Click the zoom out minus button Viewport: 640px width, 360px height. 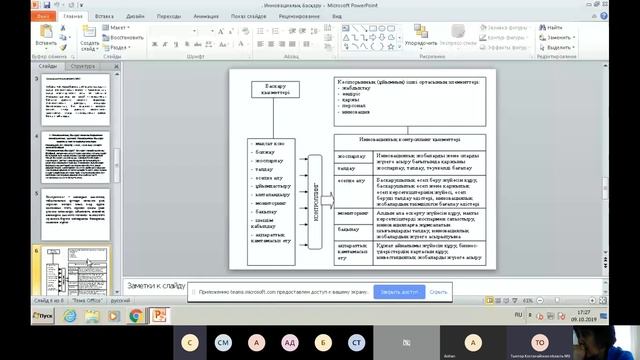[x=540, y=300]
